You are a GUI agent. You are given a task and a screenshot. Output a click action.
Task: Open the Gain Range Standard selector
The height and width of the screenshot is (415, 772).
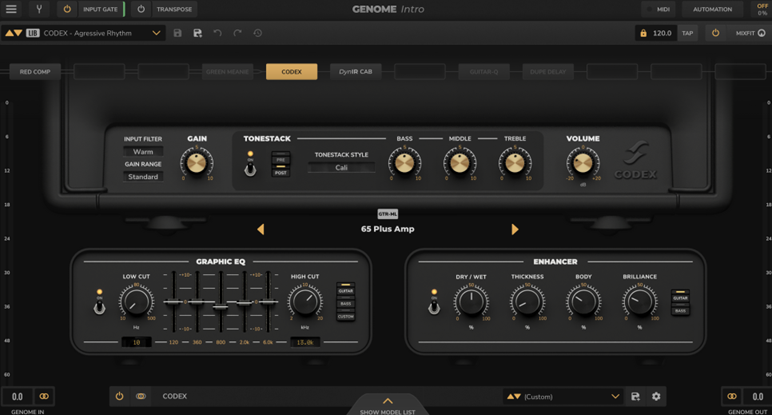pyautogui.click(x=143, y=176)
